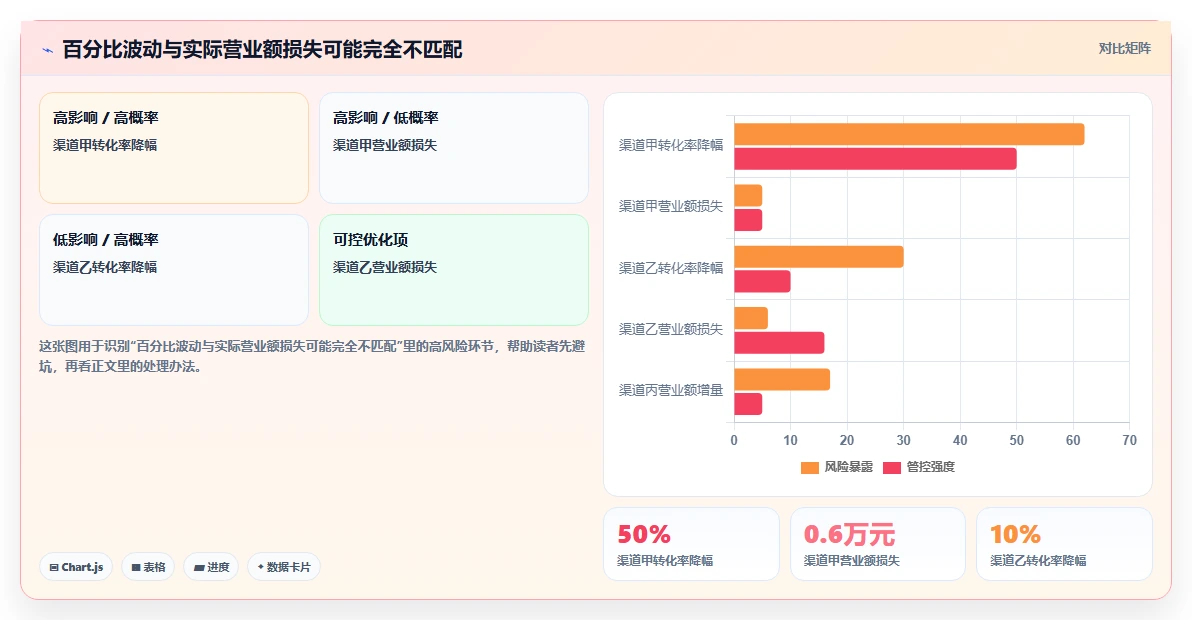Click the title 百分比波动与实际营业额损失可能完全不匹配
This screenshot has height=620, width=1192.
pos(262,50)
